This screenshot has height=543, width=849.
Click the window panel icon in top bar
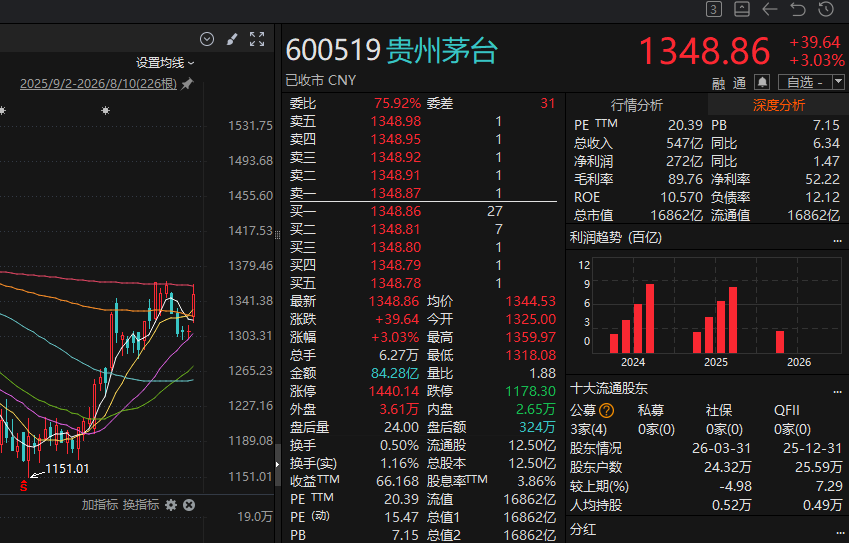coord(742,9)
